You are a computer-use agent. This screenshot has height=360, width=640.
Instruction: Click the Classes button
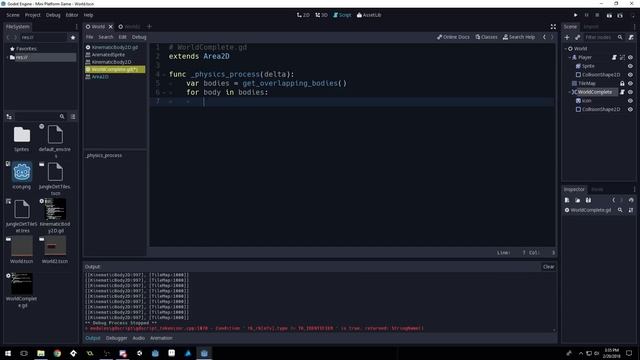tap(487, 37)
